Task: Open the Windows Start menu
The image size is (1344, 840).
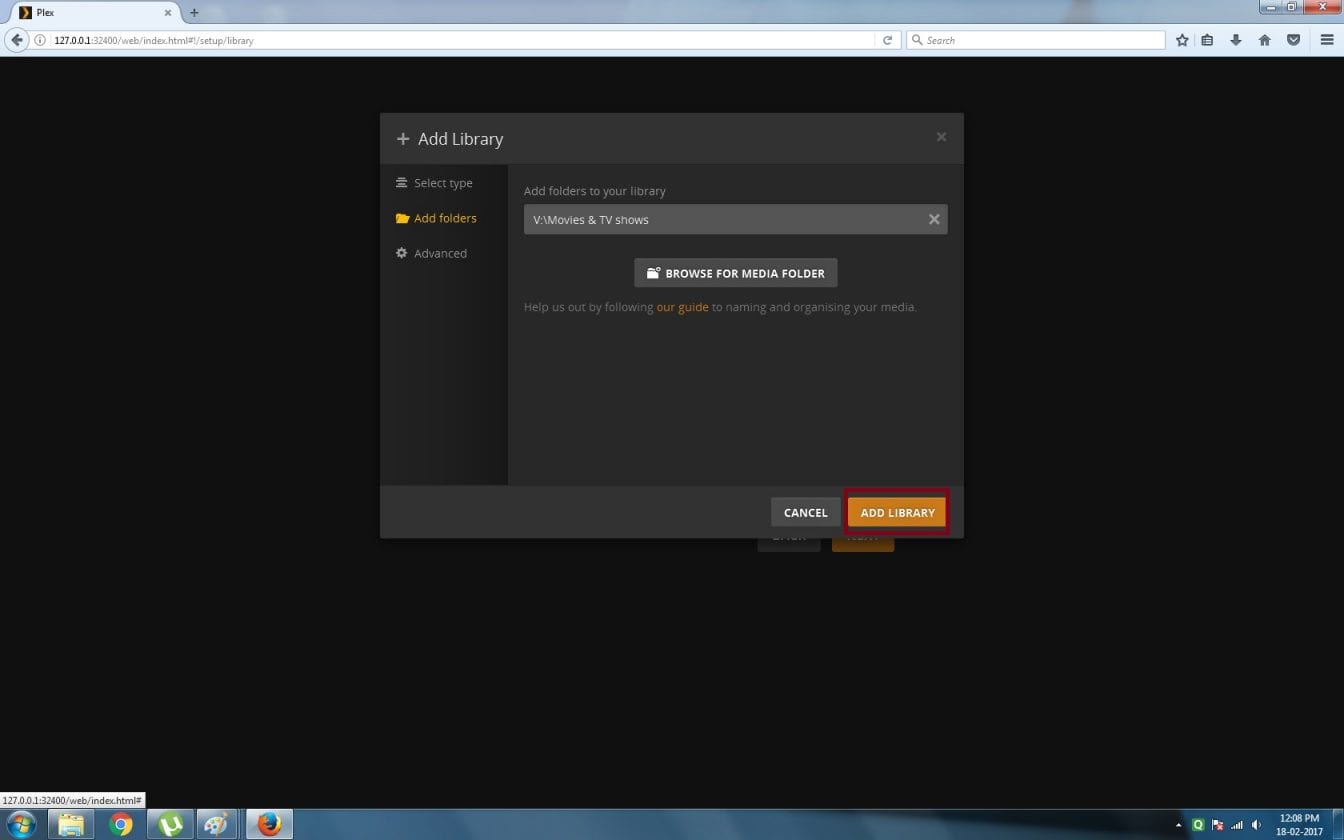Action: 20,823
